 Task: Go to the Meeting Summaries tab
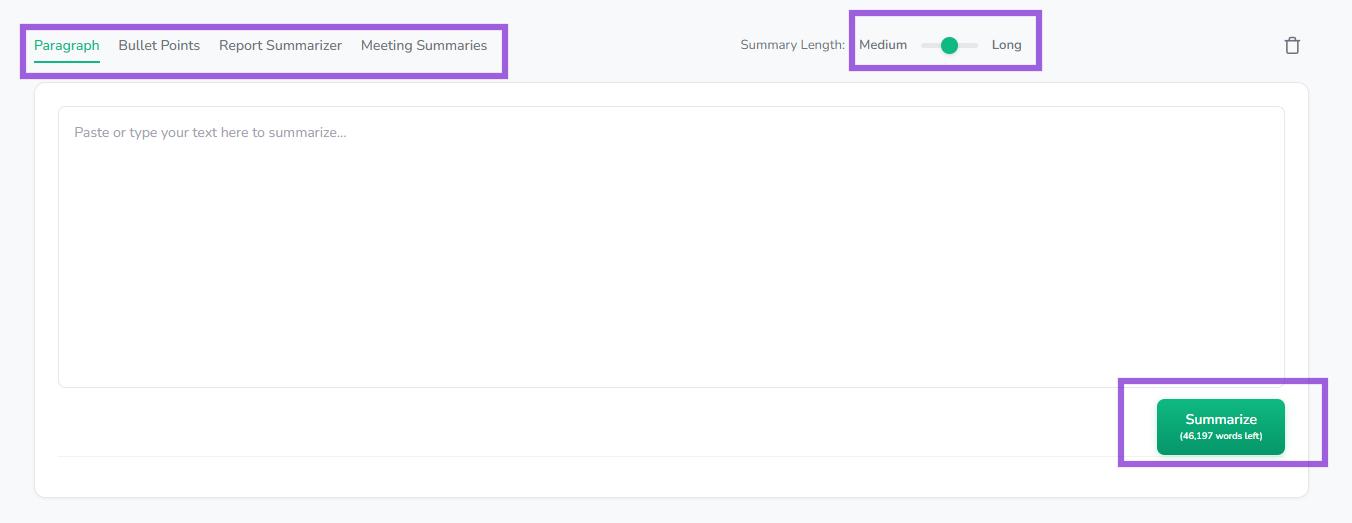424,45
